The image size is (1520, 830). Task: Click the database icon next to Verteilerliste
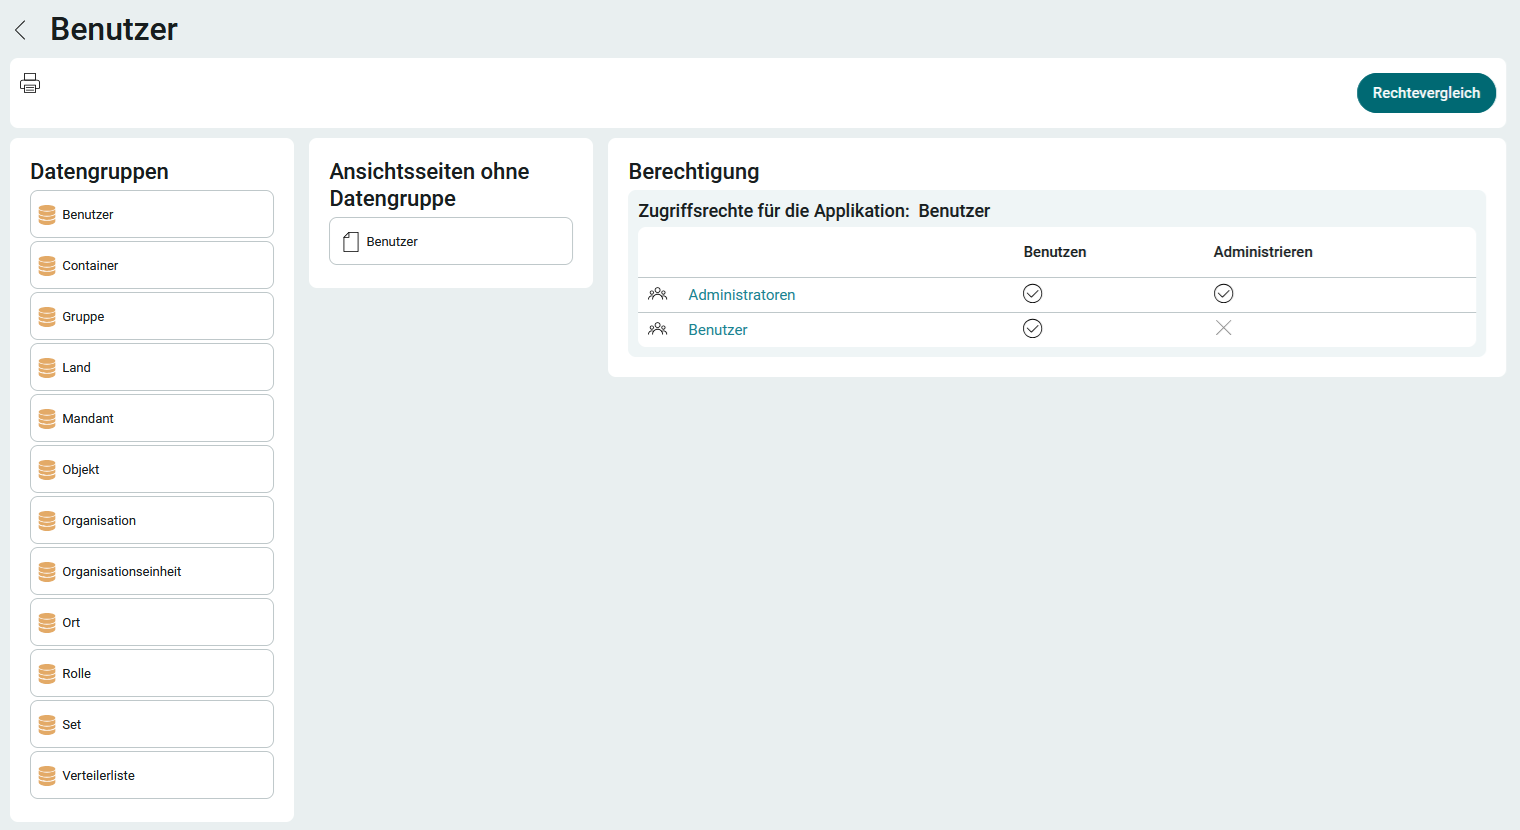(47, 776)
